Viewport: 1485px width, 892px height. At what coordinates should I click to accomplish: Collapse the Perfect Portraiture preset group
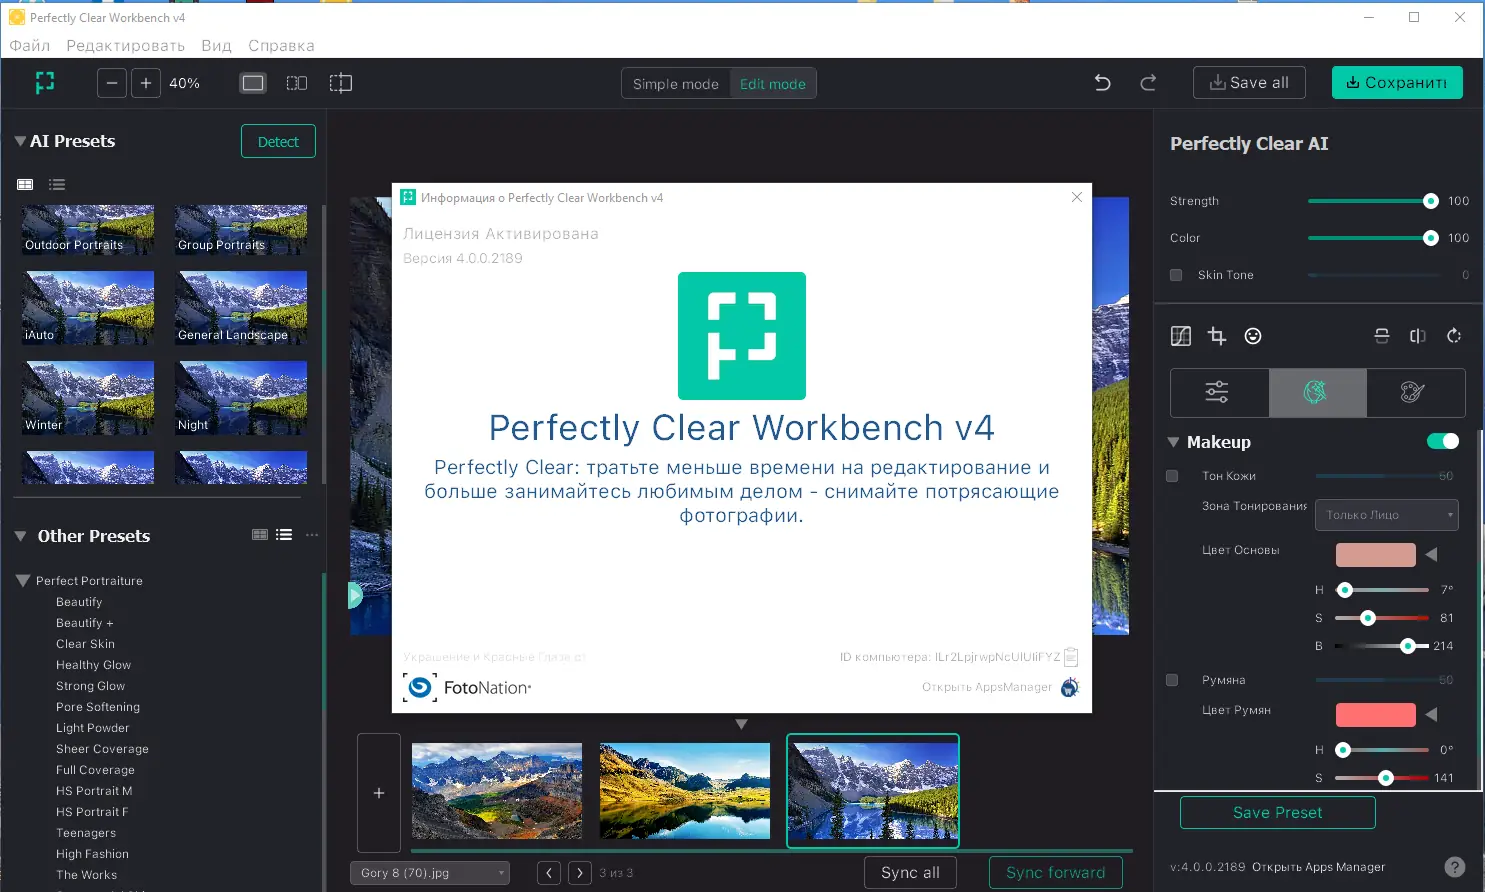point(22,580)
